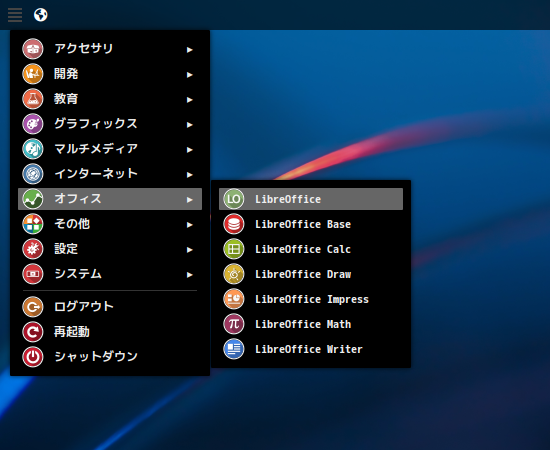Image resolution: width=550 pixels, height=450 pixels.
Task: Launch LibreOffice Impress from the submenu
Action: pyautogui.click(x=311, y=299)
